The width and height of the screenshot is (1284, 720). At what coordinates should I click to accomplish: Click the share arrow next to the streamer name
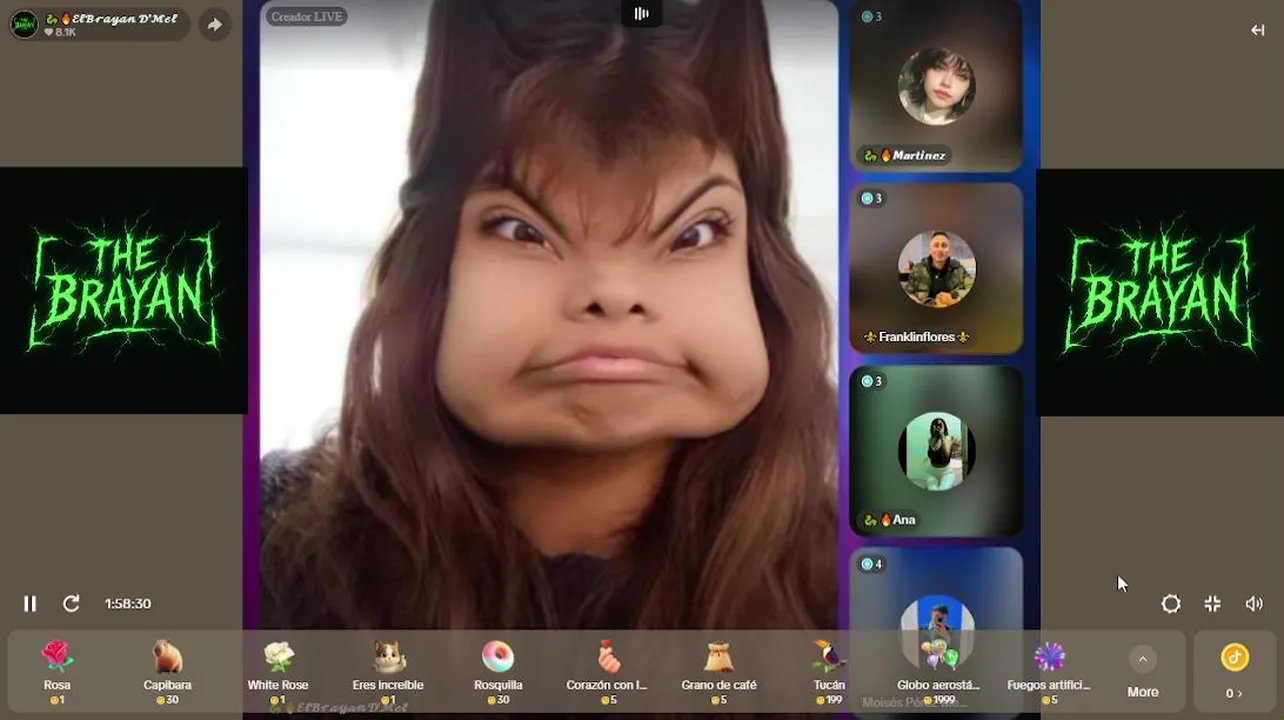click(x=215, y=25)
